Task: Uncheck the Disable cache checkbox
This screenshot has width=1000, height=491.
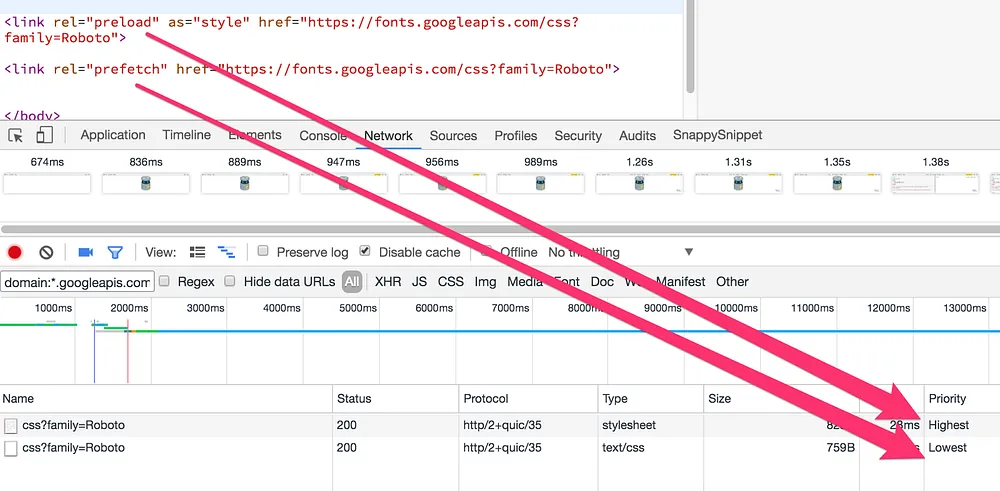Action: coord(365,251)
